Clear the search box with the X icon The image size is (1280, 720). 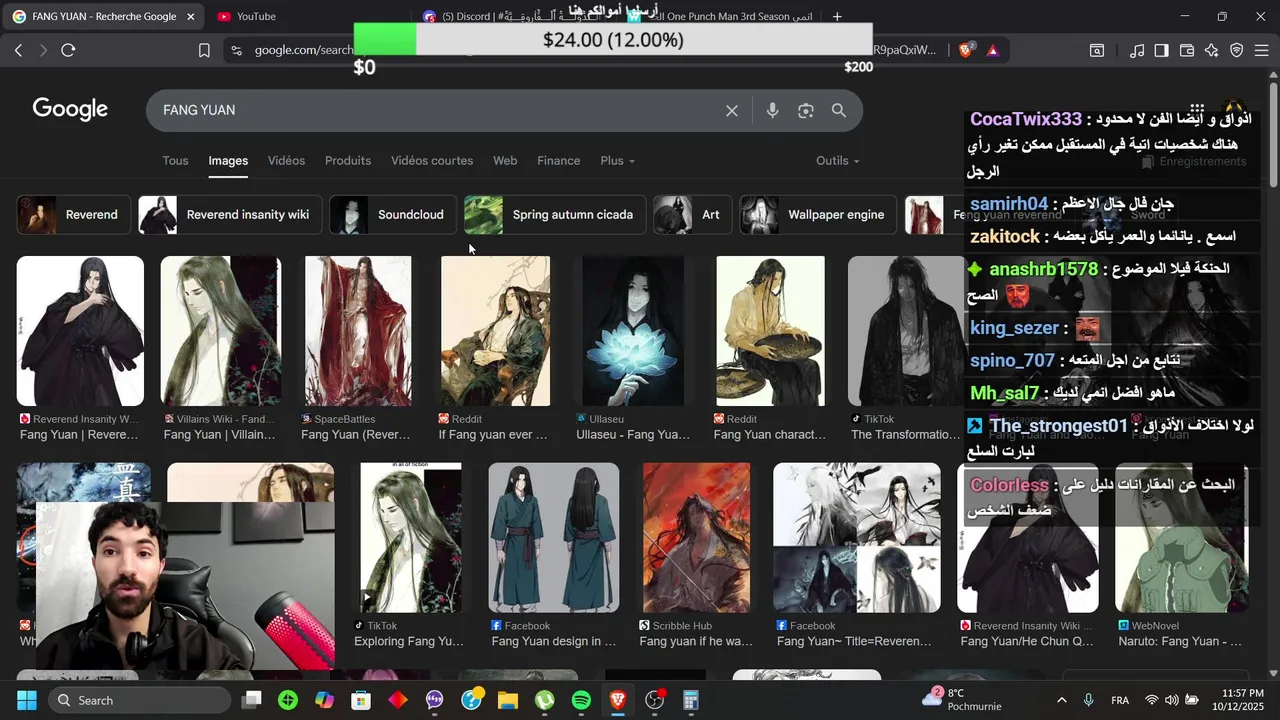(732, 111)
